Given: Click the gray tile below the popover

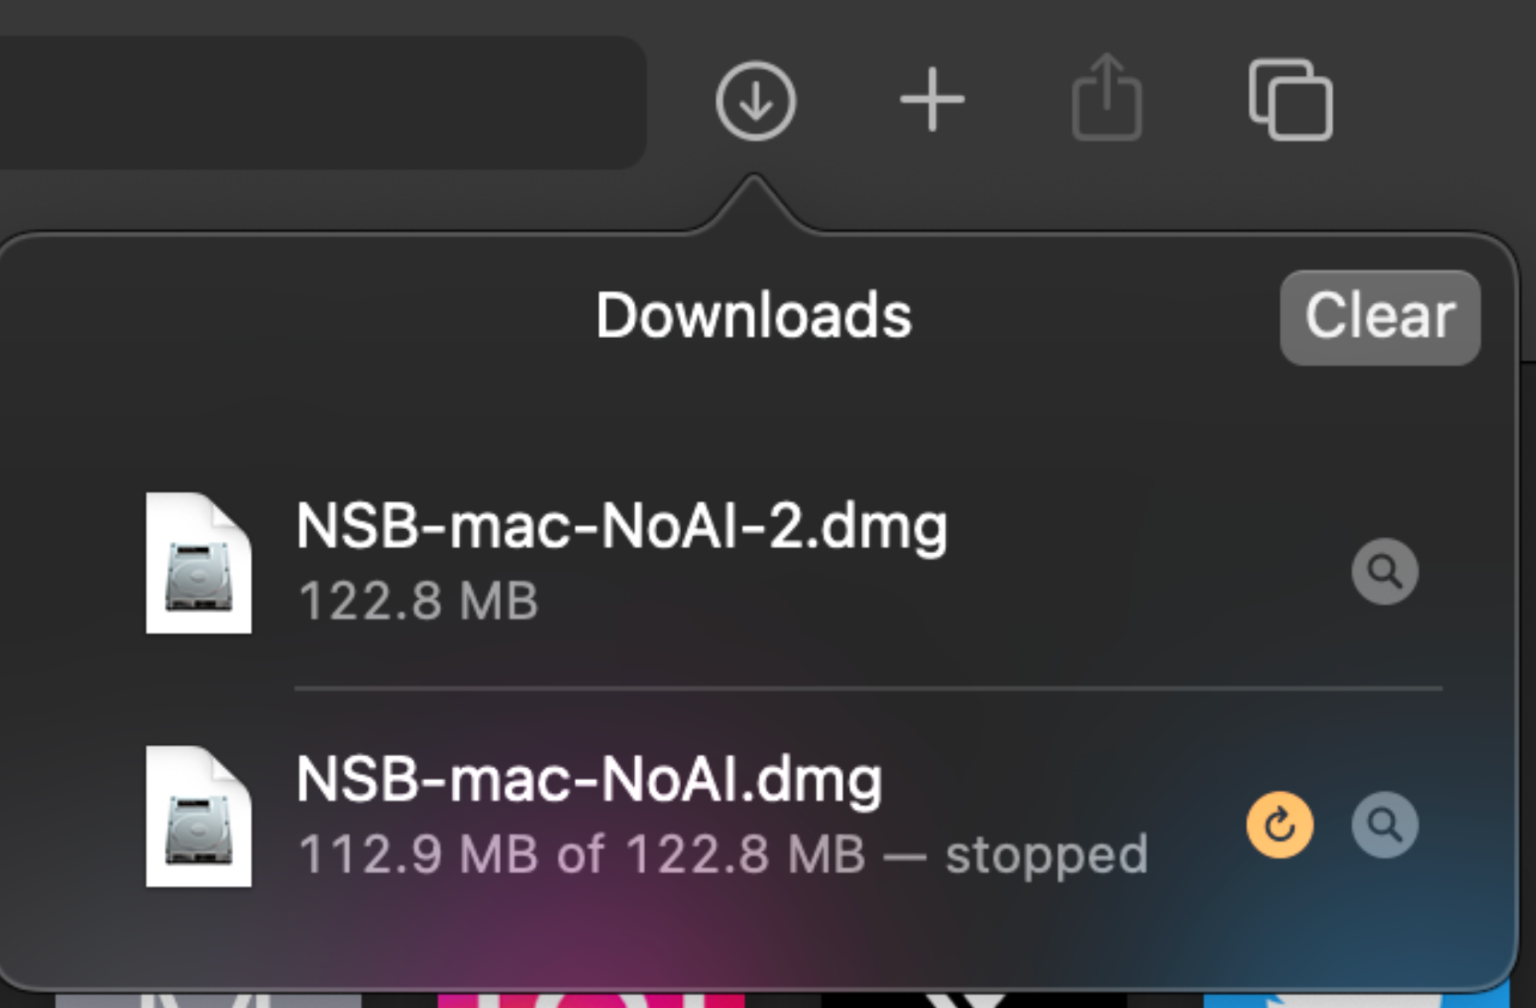Looking at the screenshot, I should pos(208,999).
